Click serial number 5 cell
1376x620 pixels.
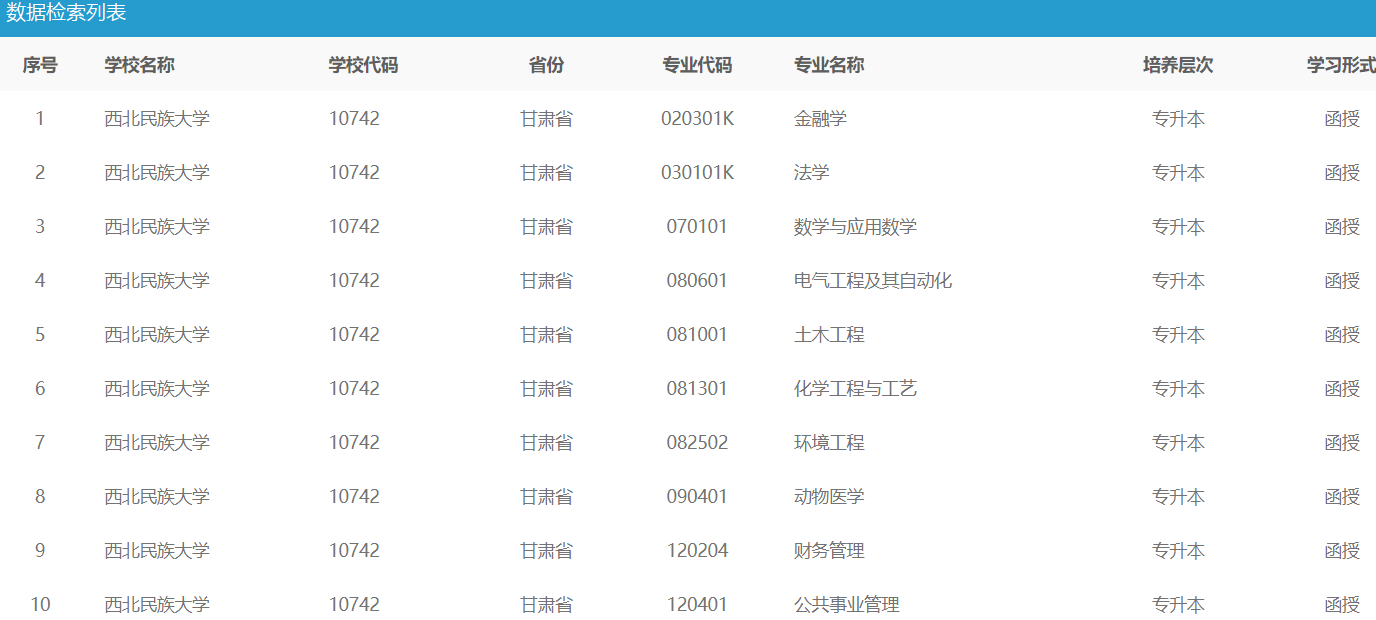click(x=40, y=335)
